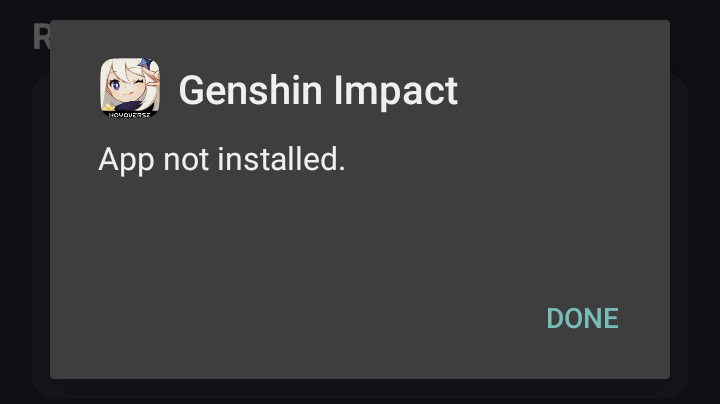The height and width of the screenshot is (404, 720).
Task: Dismiss by clicking dimmed area below the dialog
Action: [x=360, y=392]
